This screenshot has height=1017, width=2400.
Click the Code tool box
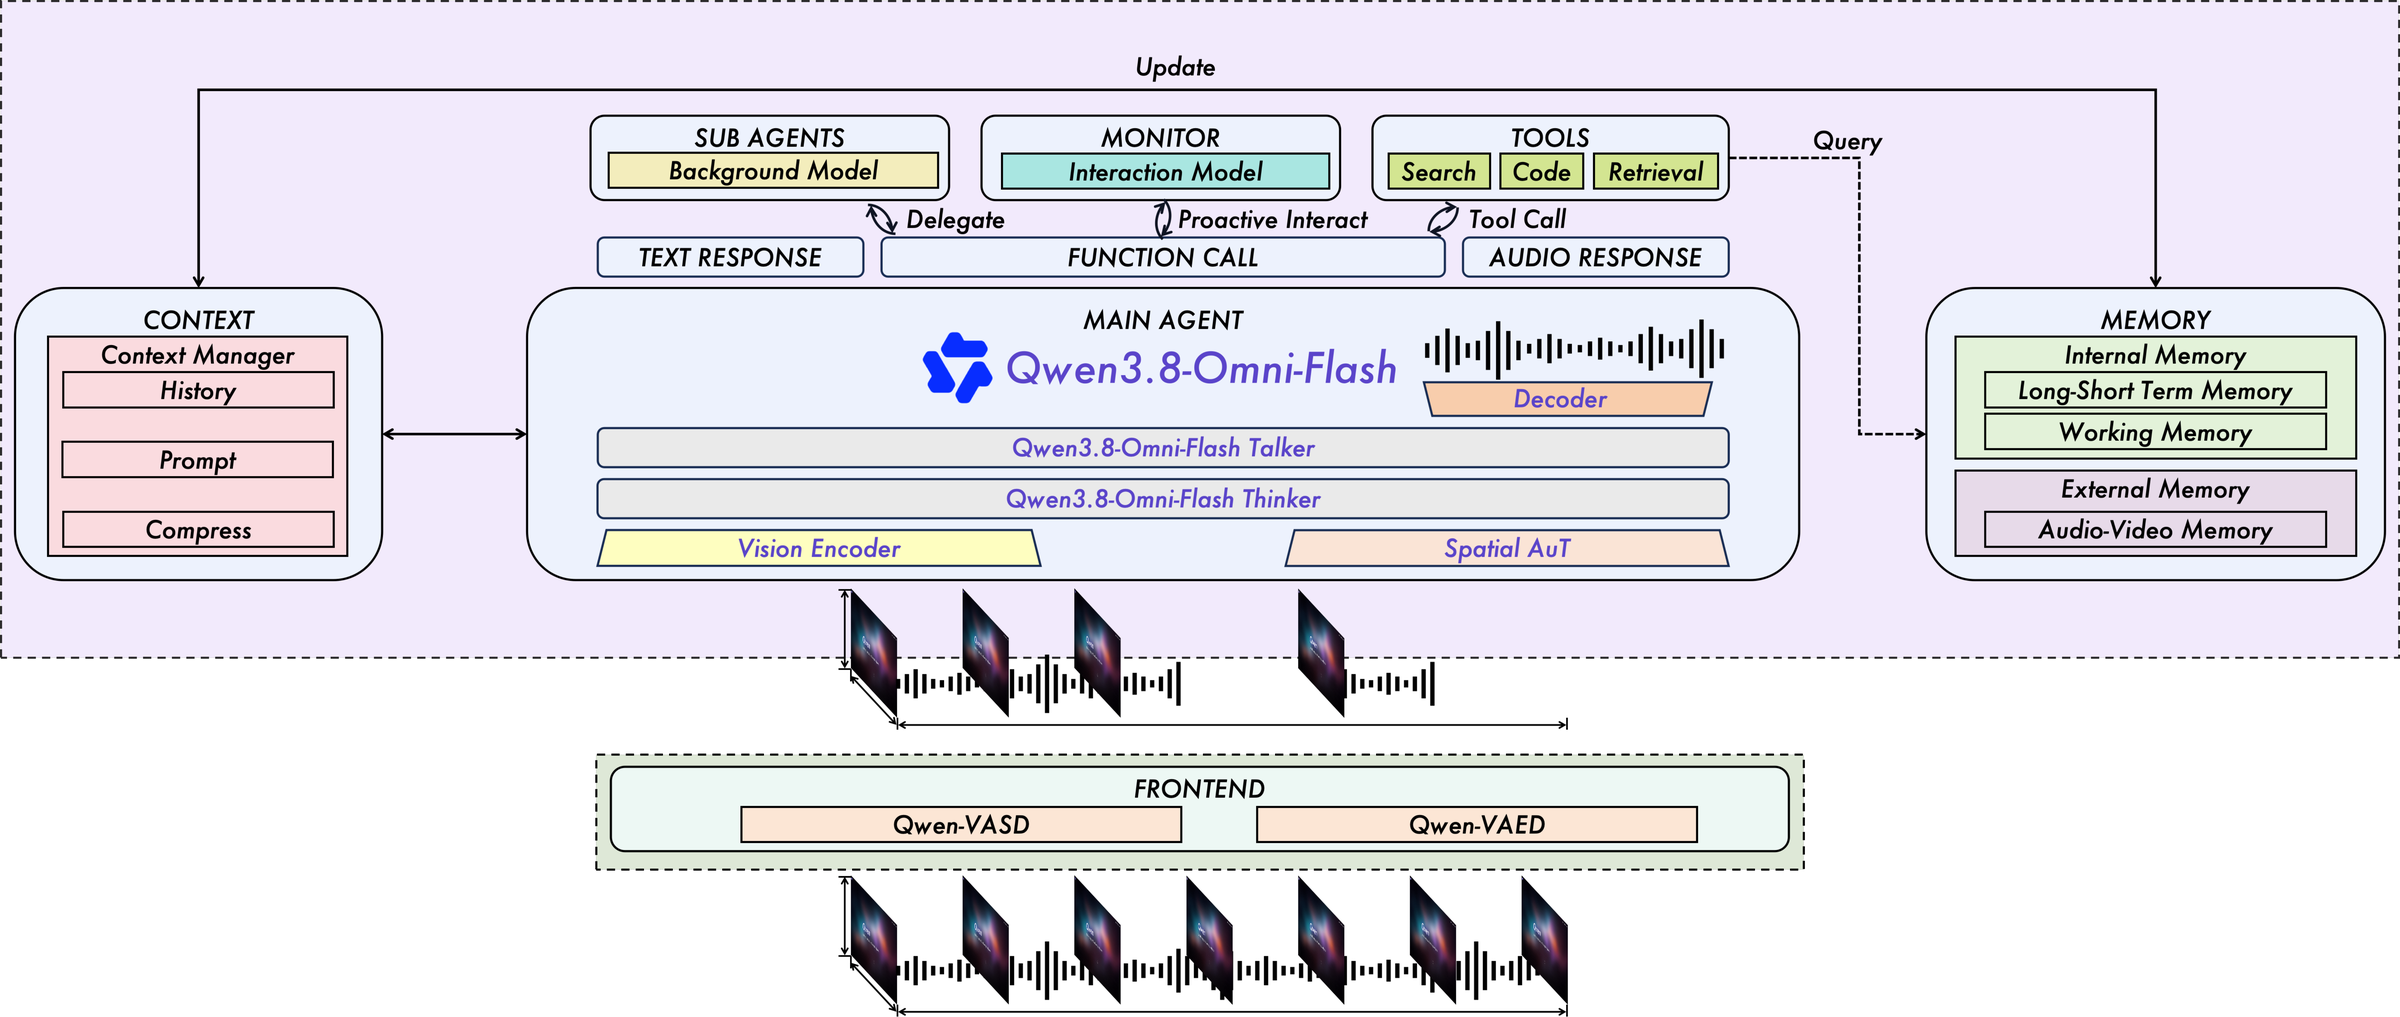(x=1541, y=172)
